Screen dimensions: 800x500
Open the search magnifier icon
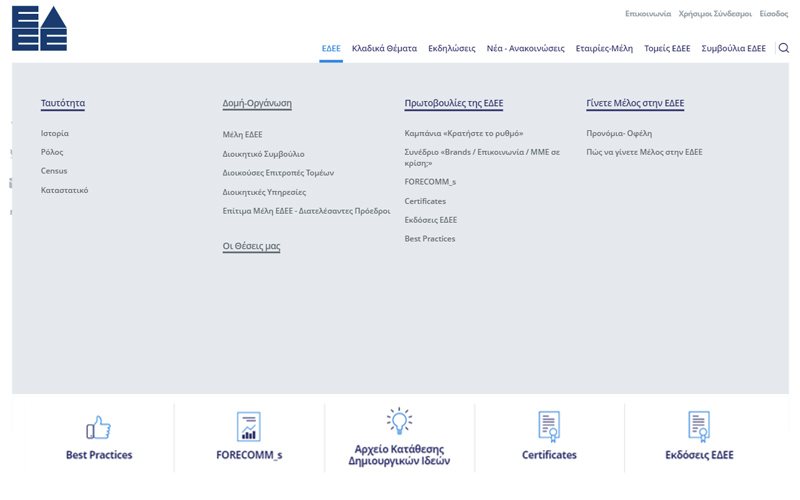click(783, 48)
